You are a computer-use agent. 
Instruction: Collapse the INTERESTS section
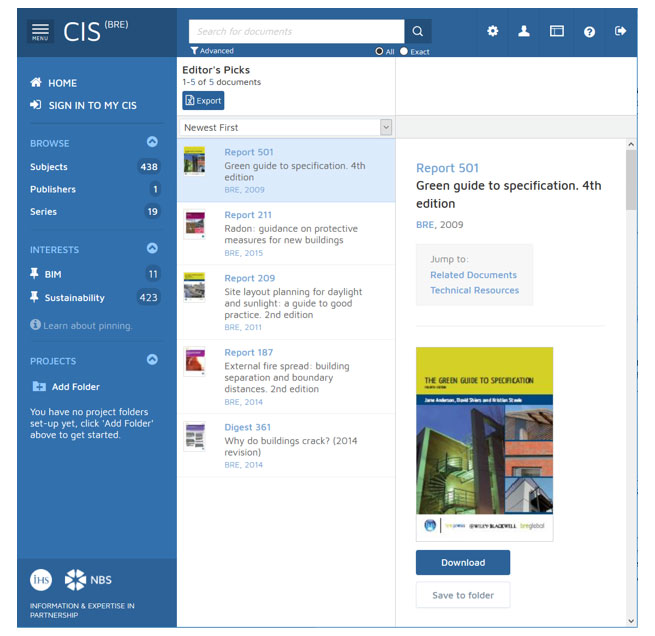152,248
